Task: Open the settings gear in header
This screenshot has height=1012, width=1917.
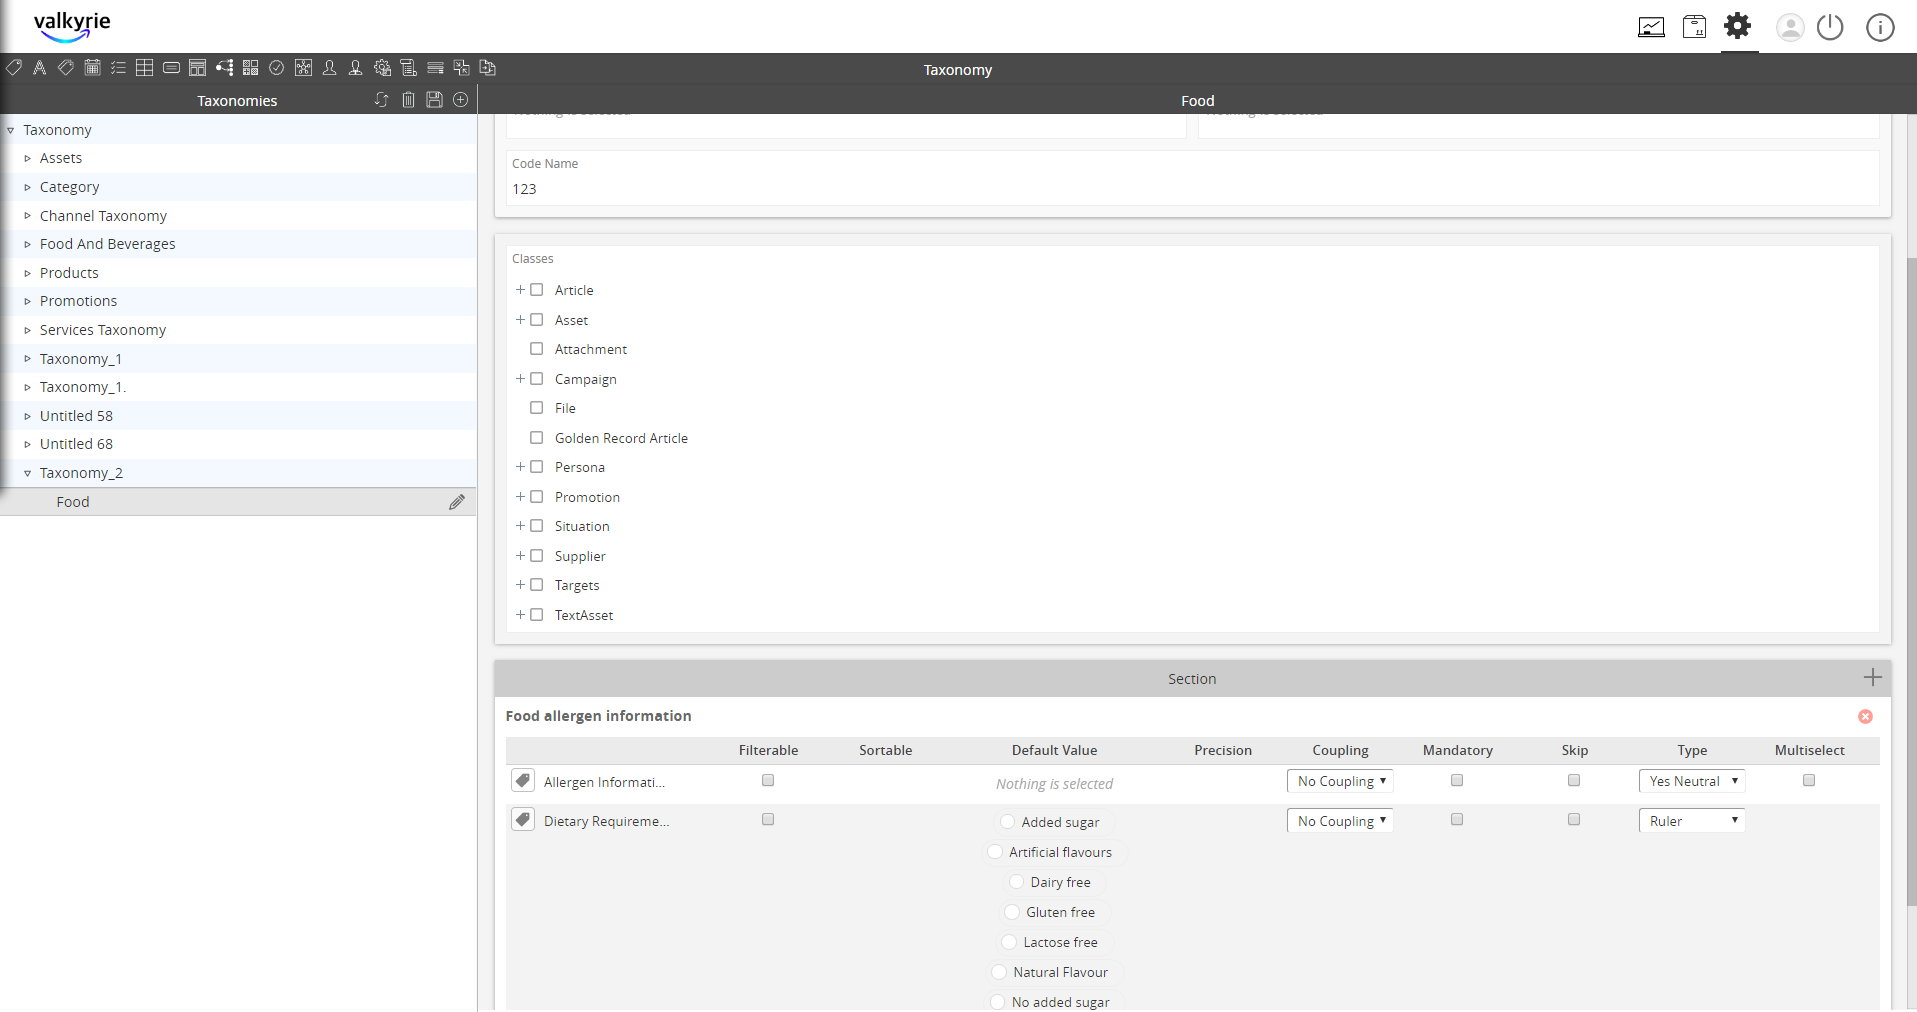Action: click(x=1738, y=26)
